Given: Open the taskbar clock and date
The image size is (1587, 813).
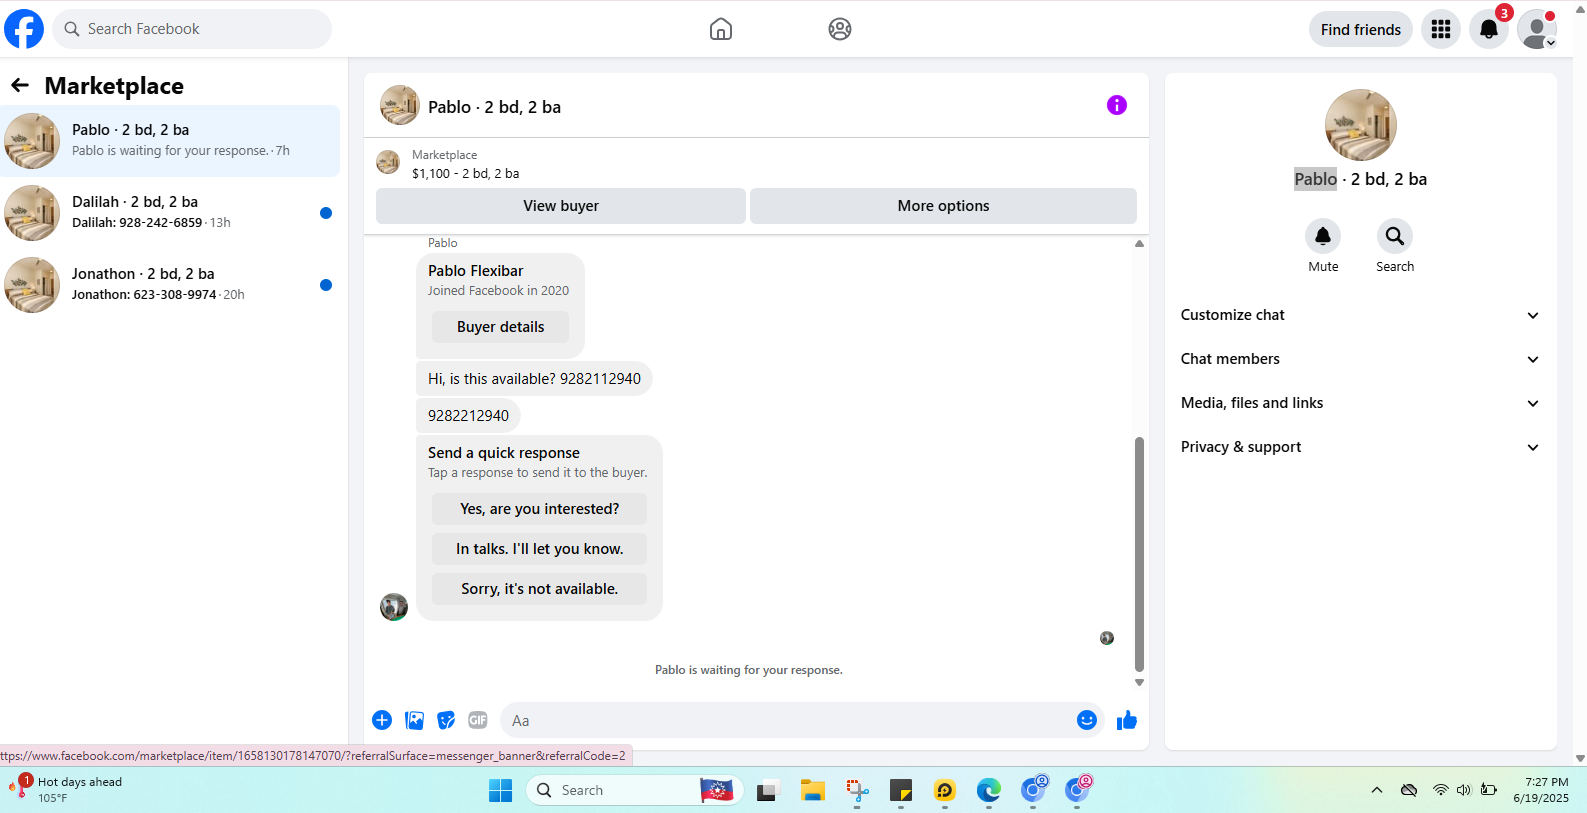Looking at the screenshot, I should tap(1541, 790).
